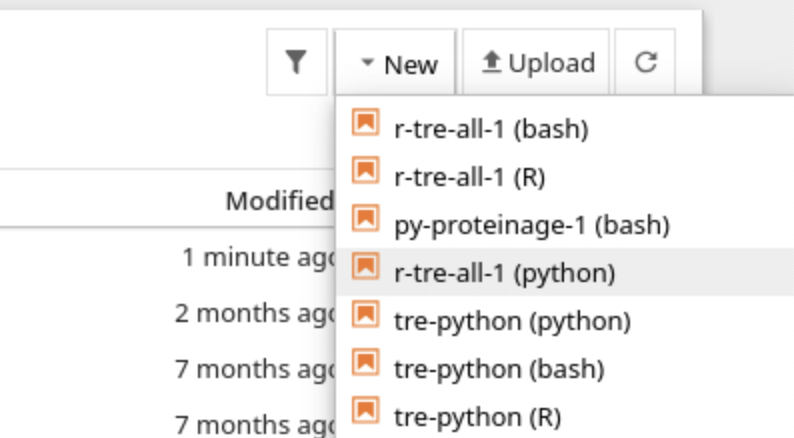
Task: Click the orange icon beside r-tre-all-1 (R)
Action: pos(366,172)
